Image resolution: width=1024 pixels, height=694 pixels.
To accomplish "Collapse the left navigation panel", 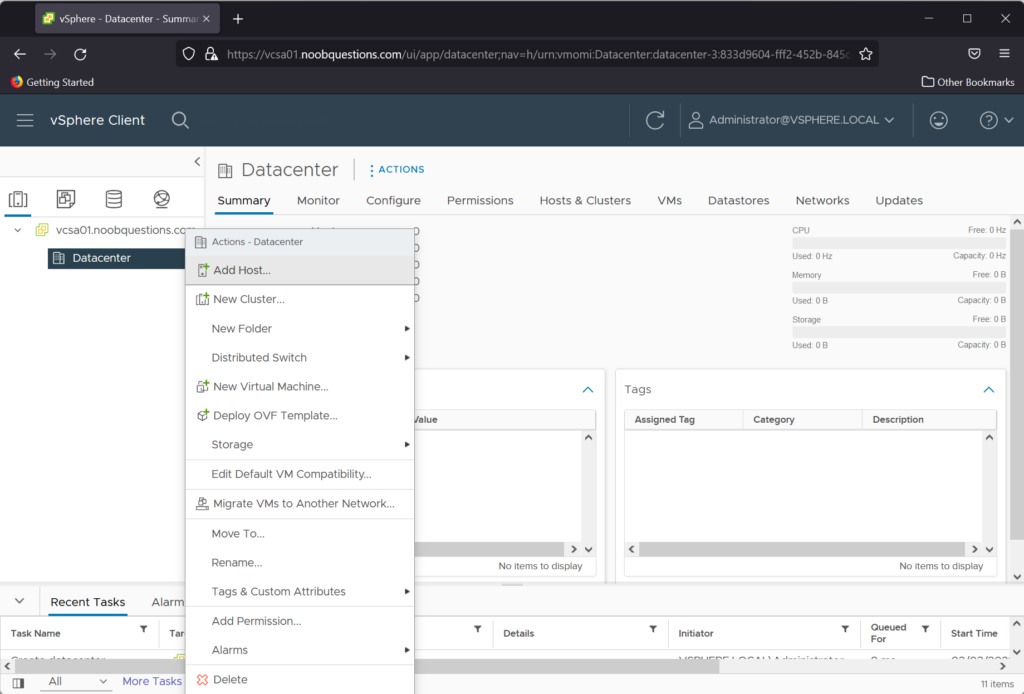I will pyautogui.click(x=197, y=161).
